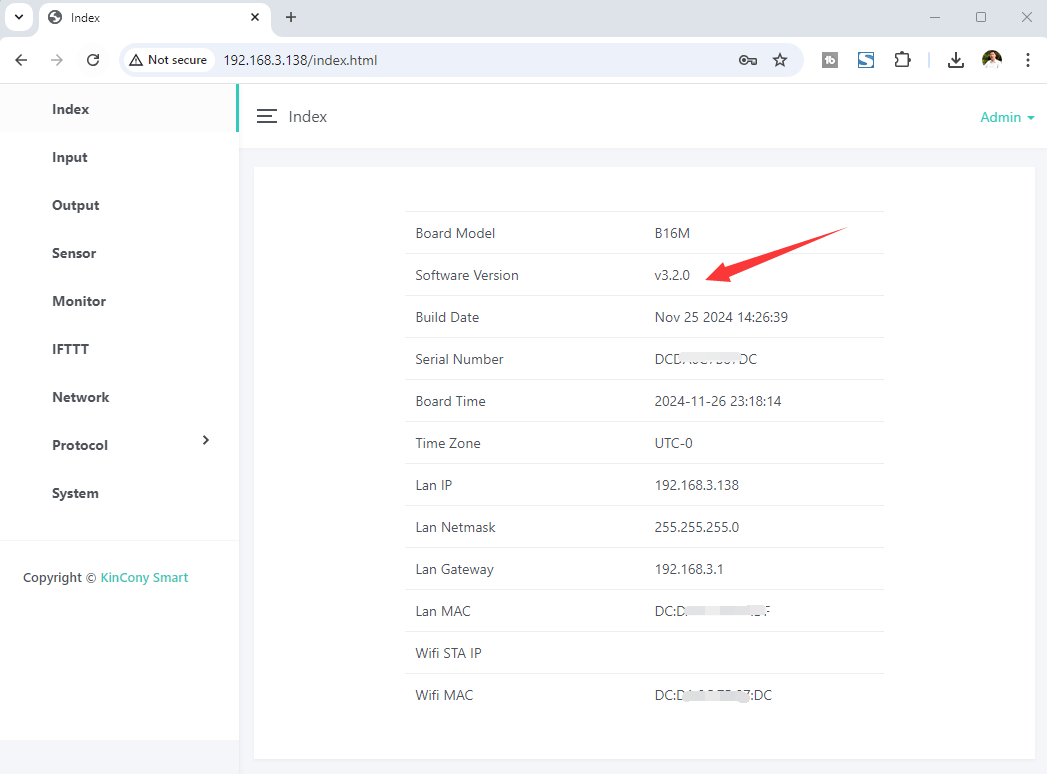Bookmark this page with the star icon

coord(780,60)
